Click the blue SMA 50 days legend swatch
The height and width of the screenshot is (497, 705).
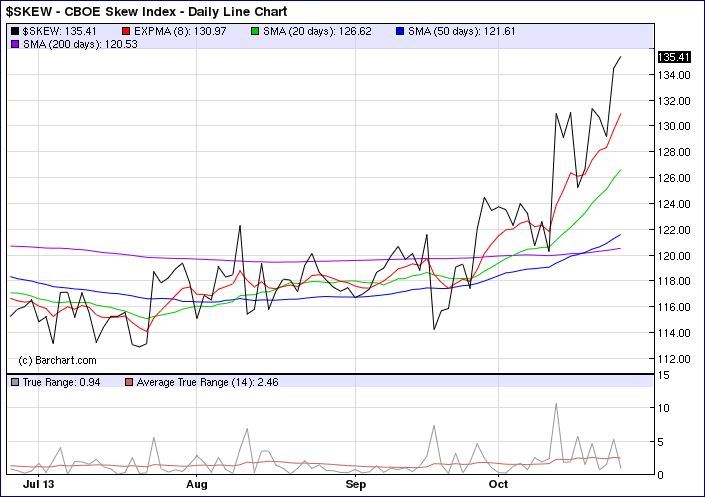tap(400, 31)
